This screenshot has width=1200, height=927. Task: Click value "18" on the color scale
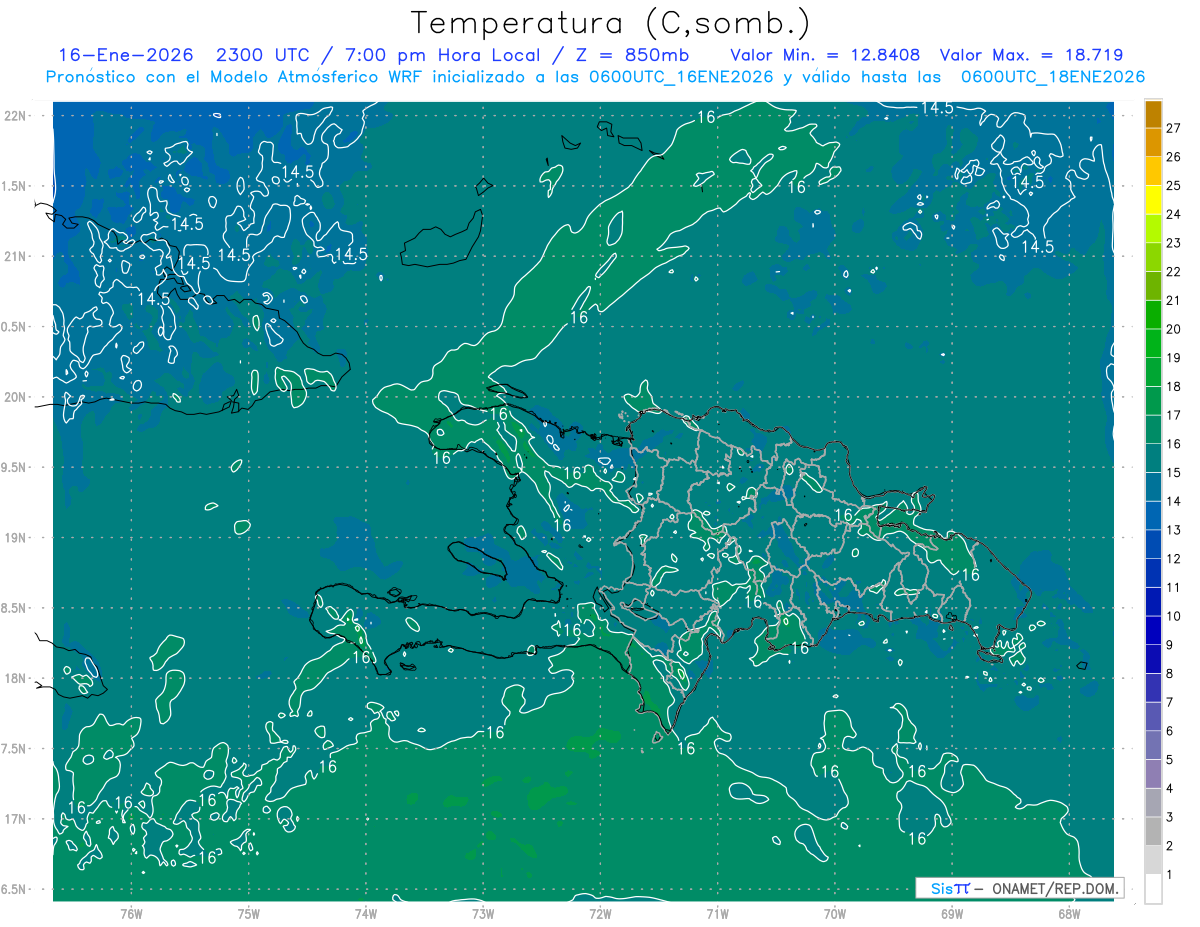[x=1174, y=386]
